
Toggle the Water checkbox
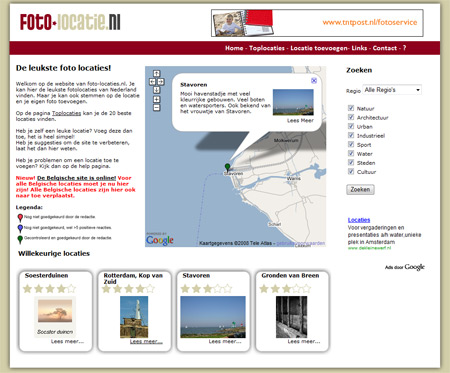pyautogui.click(x=351, y=153)
